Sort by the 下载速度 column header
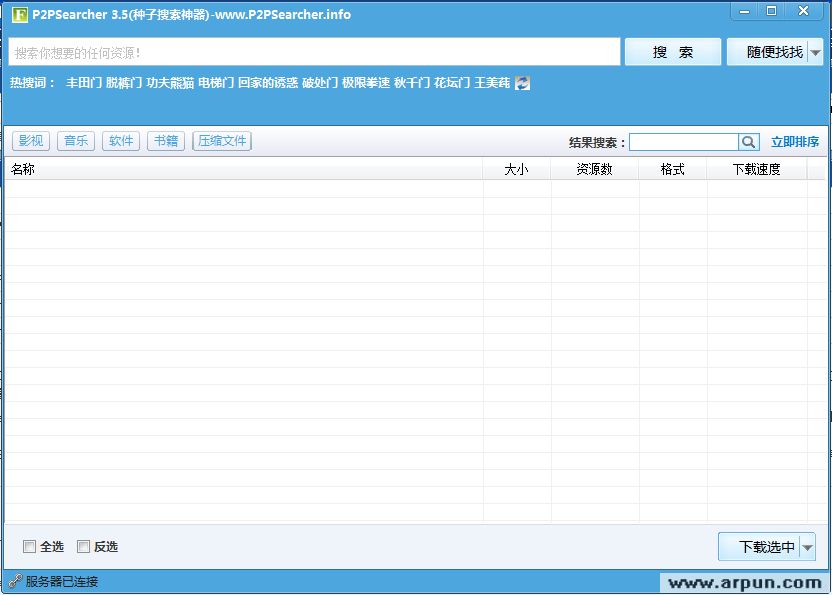832x595 pixels. click(757, 169)
